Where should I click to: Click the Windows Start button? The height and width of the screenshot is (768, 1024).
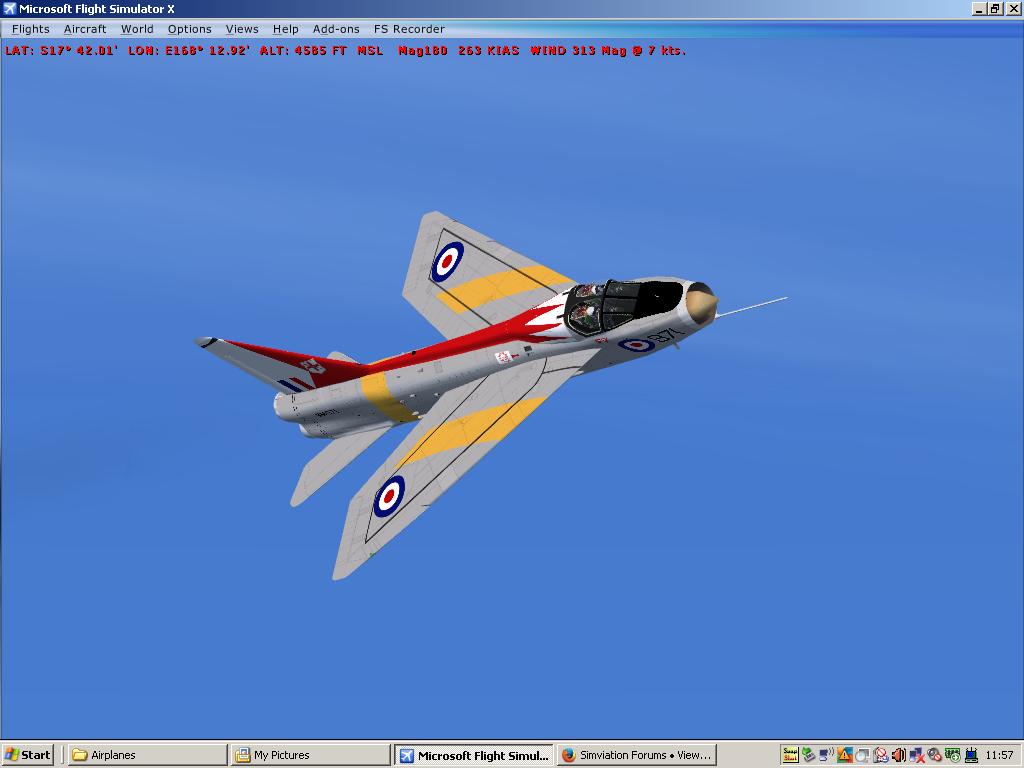[x=27, y=755]
